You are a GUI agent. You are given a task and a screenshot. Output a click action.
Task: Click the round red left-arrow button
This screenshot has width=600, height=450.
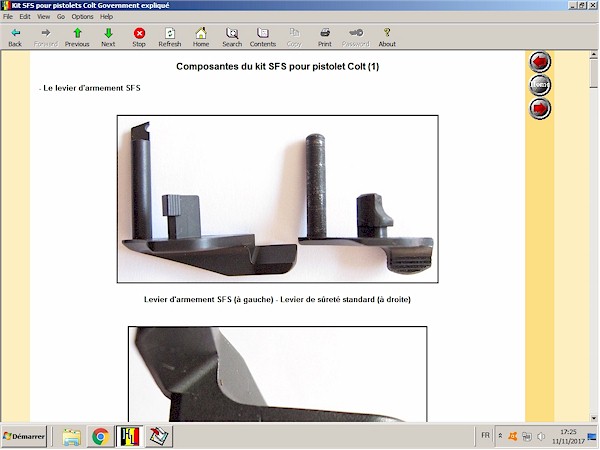tap(540, 62)
